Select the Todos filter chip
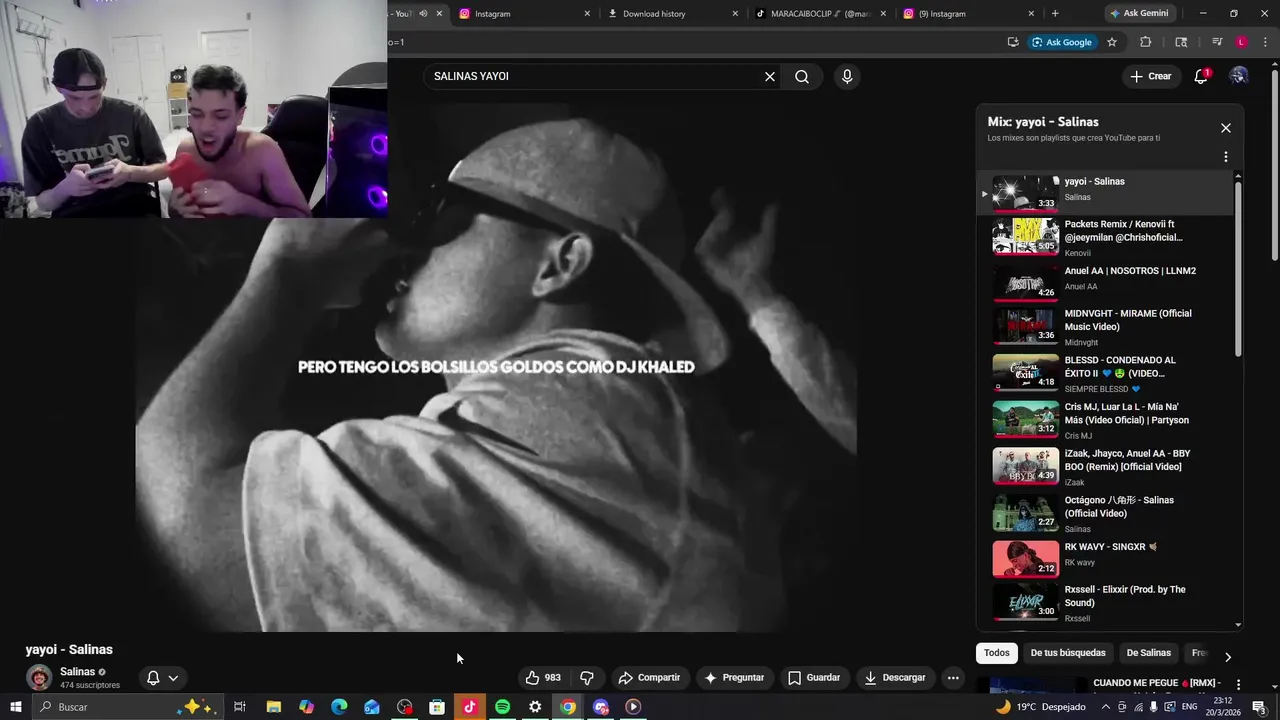Image resolution: width=1280 pixels, height=720 pixels. click(997, 653)
